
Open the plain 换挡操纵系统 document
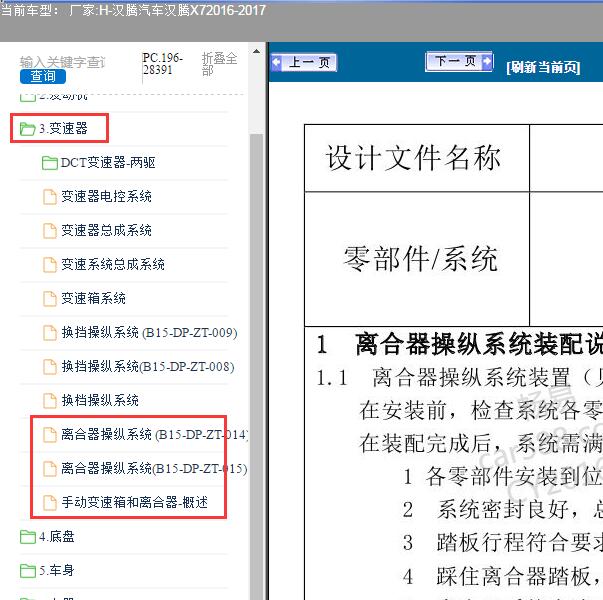pyautogui.click(x=100, y=400)
